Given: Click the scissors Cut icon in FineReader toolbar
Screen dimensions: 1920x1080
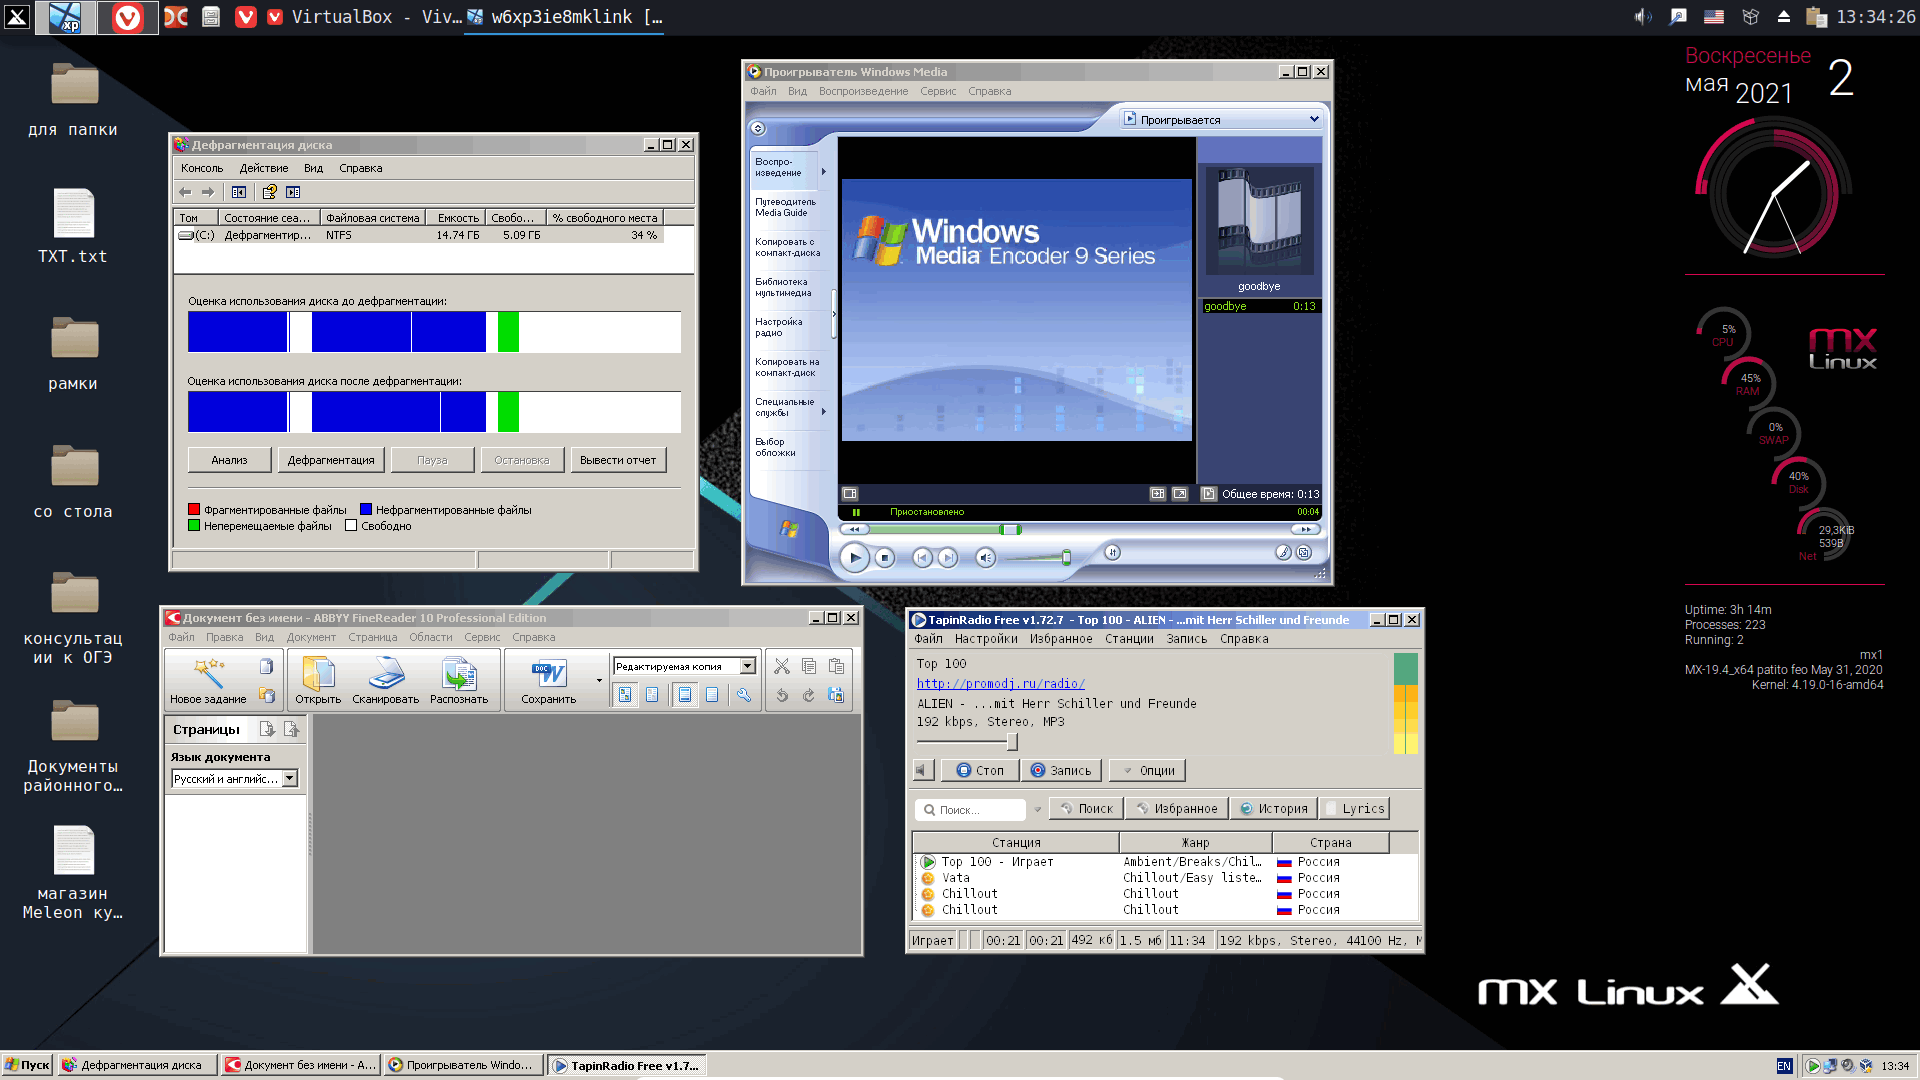Looking at the screenshot, I should pos(783,666).
